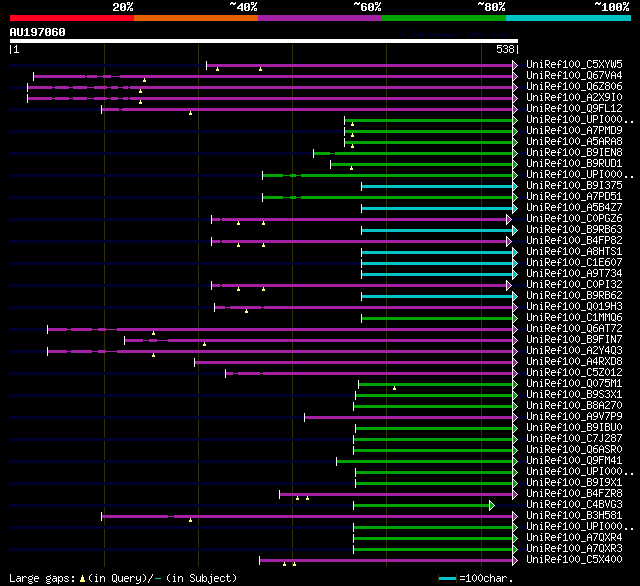This screenshot has width=640, height=586.
Task: Select the UniRef100_B9IBU0 label
Action: point(574,428)
